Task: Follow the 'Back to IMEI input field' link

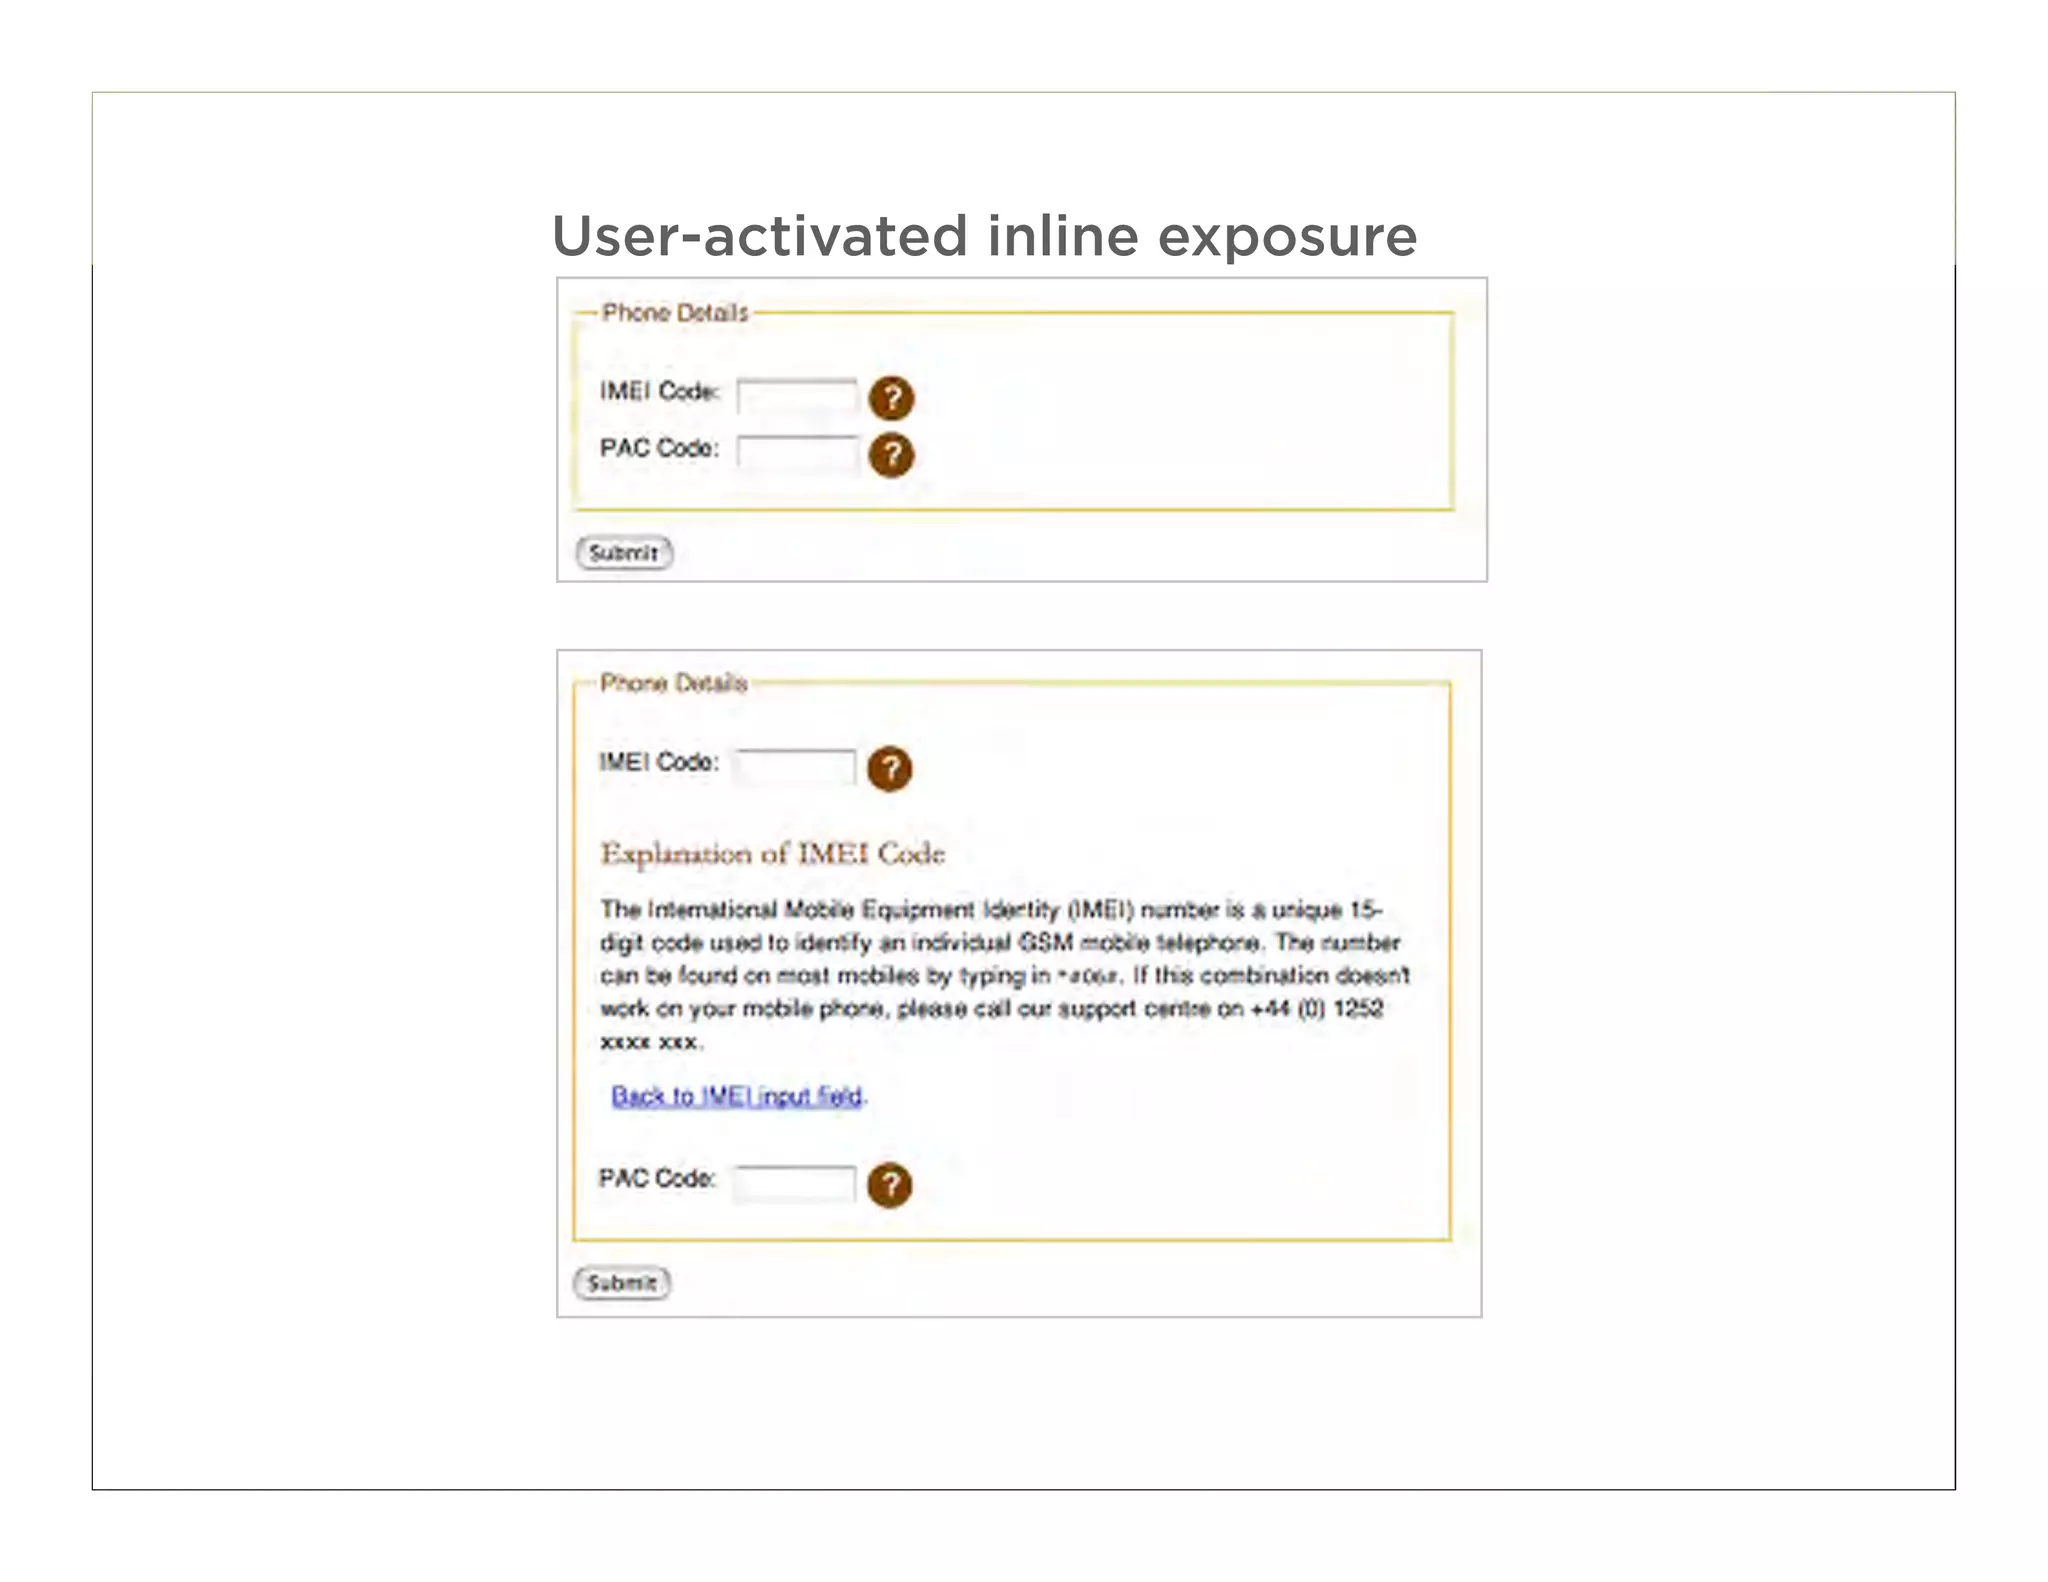Action: 737,1096
